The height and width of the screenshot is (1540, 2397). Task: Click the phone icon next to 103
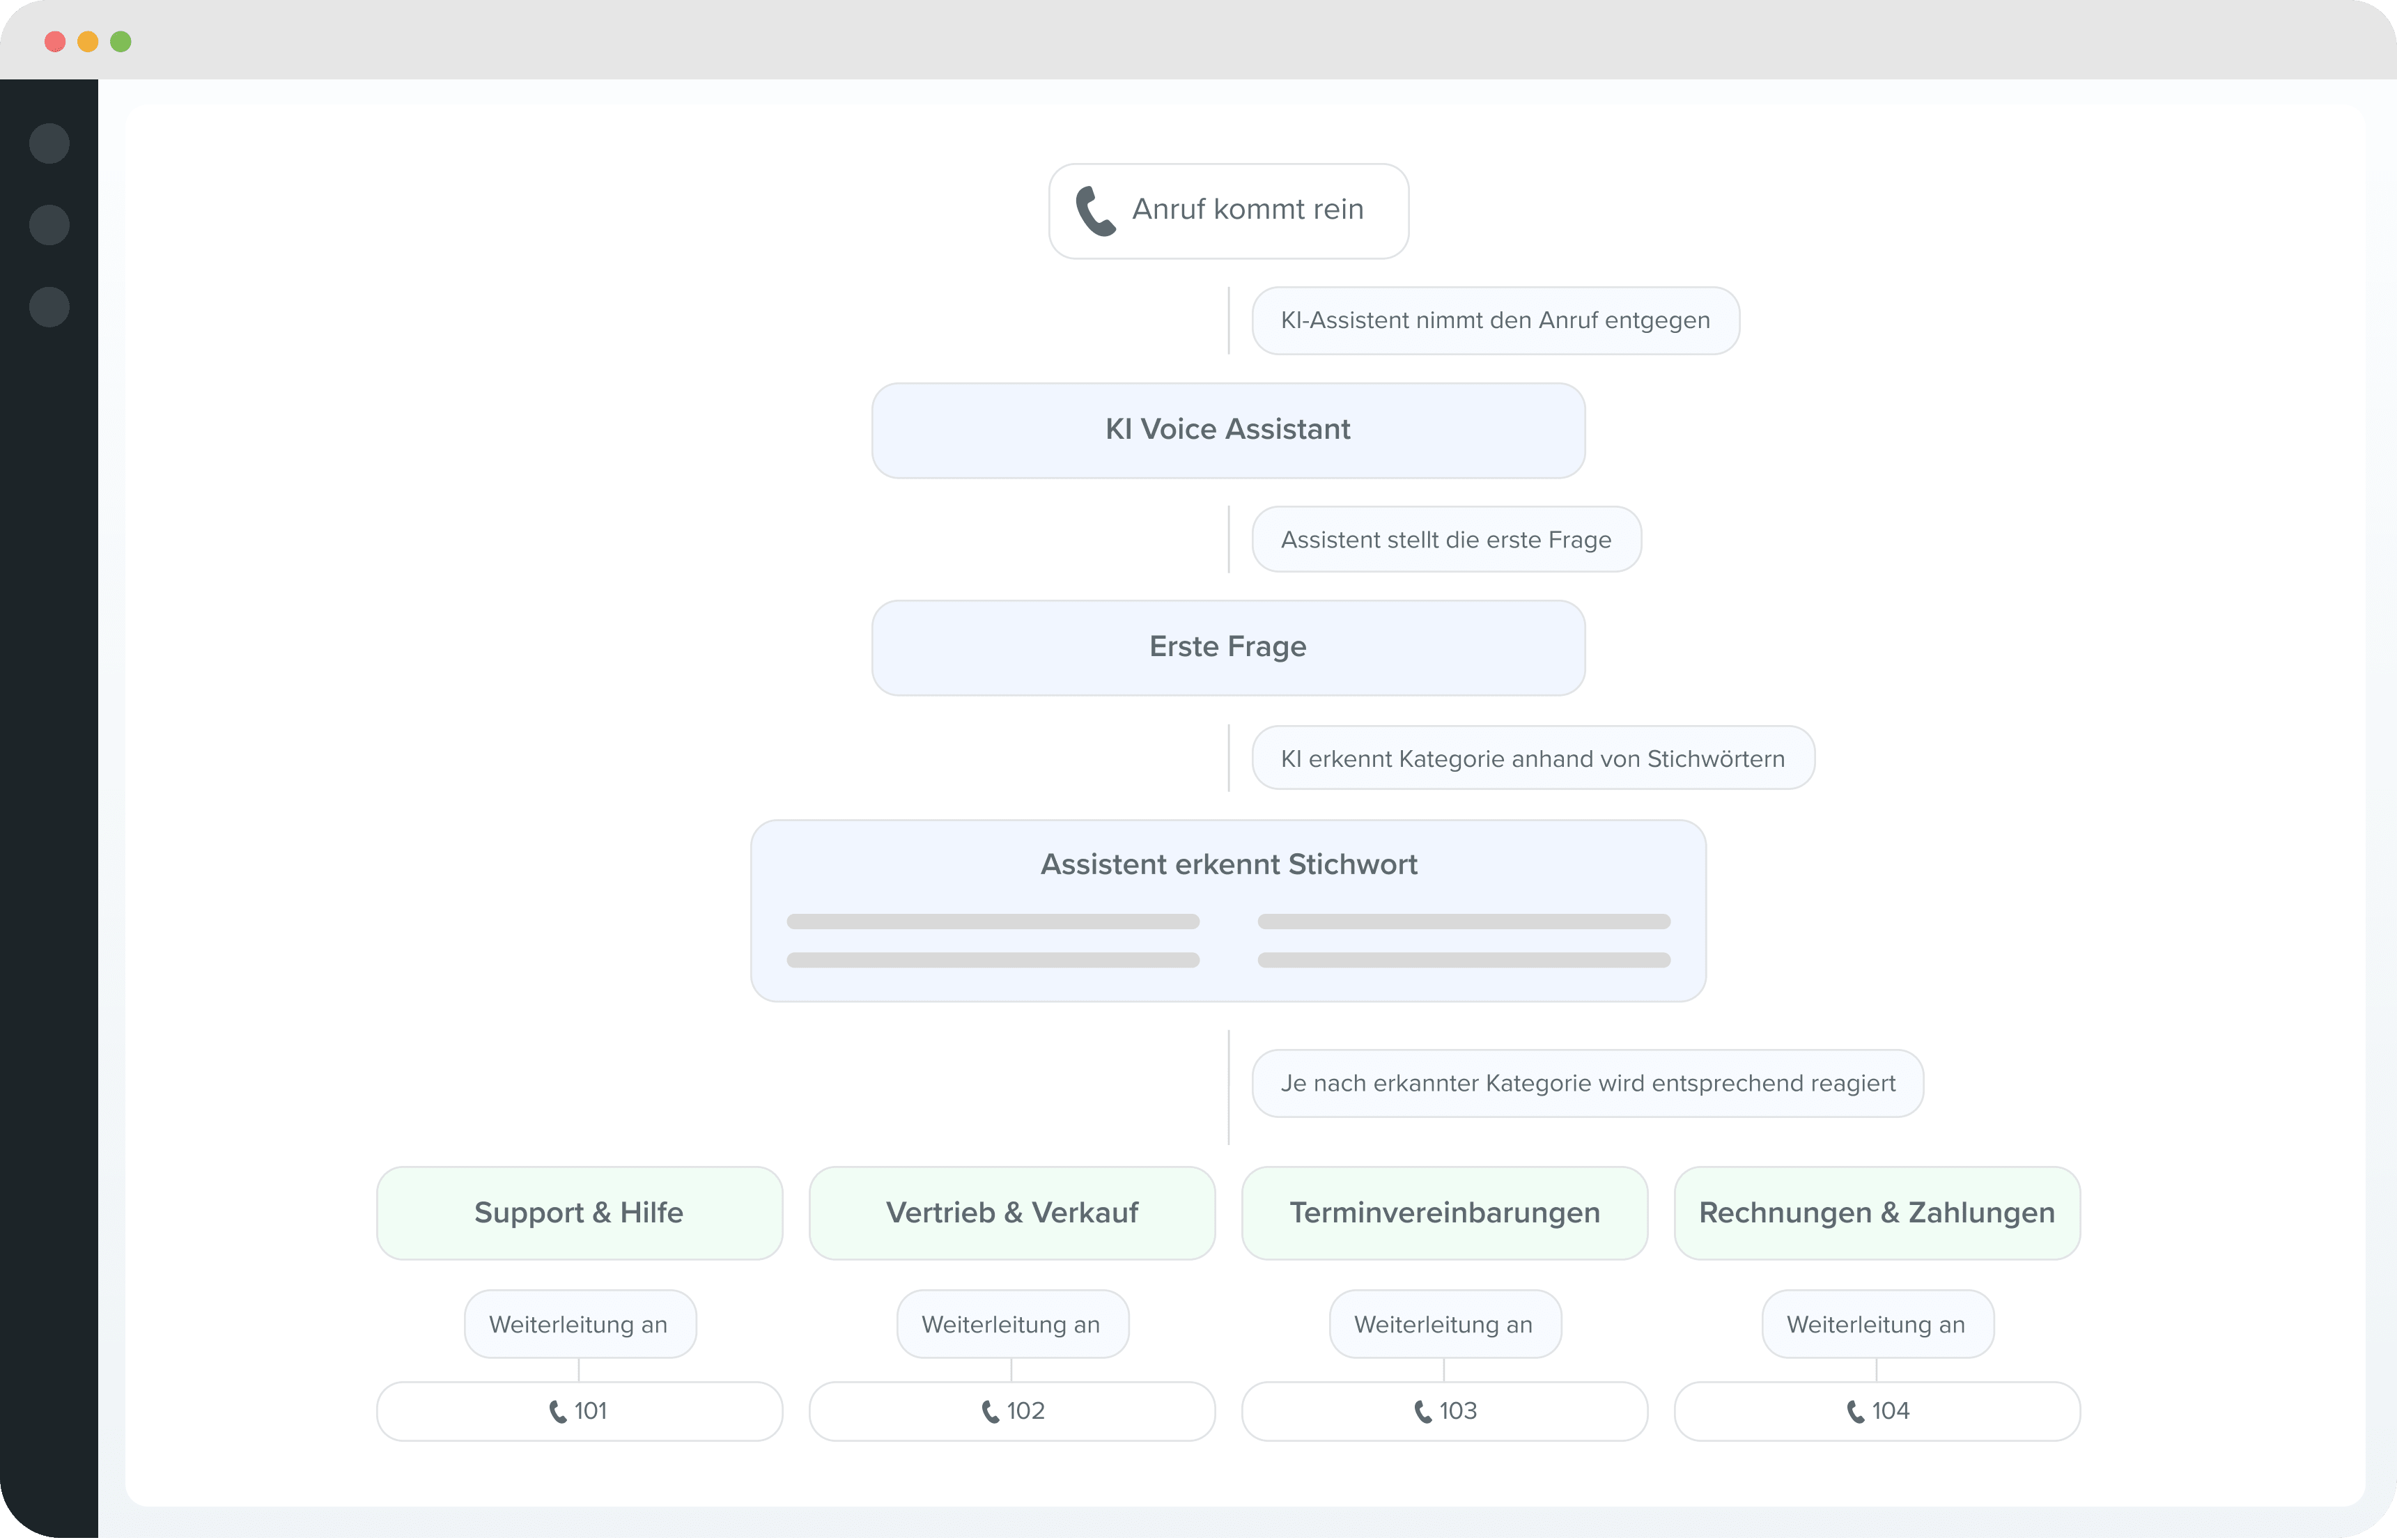pos(1423,1411)
